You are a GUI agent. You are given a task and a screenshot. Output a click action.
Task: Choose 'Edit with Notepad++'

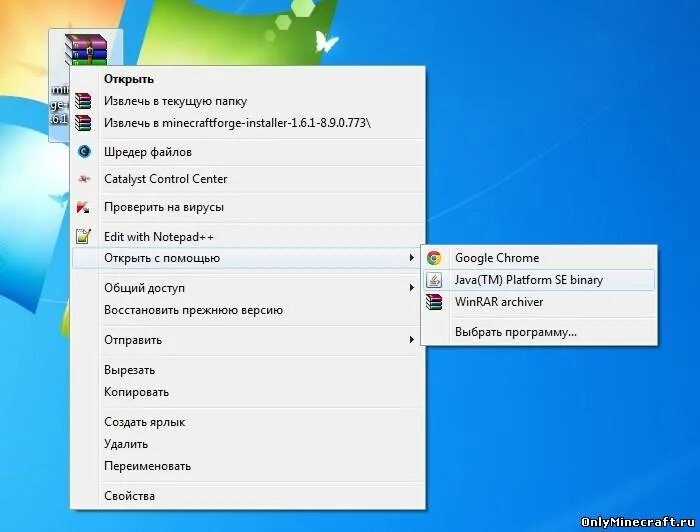pyautogui.click(x=248, y=237)
